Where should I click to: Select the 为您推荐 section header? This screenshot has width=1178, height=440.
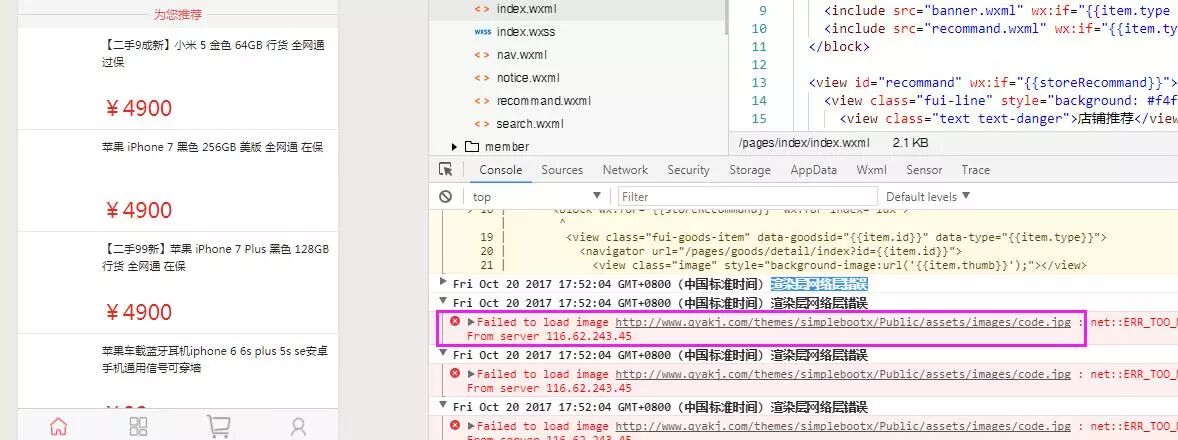coord(178,14)
